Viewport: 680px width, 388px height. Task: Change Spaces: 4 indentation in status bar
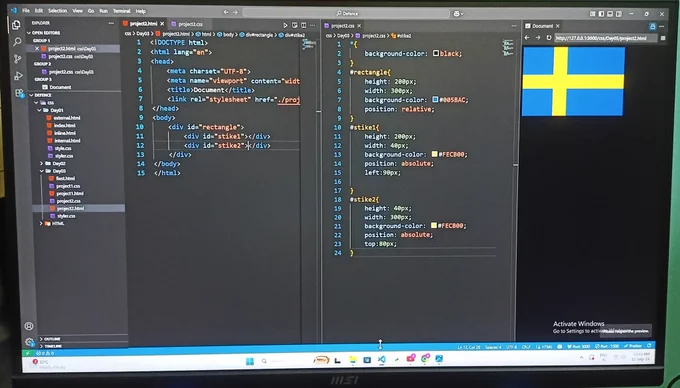[x=493, y=347]
